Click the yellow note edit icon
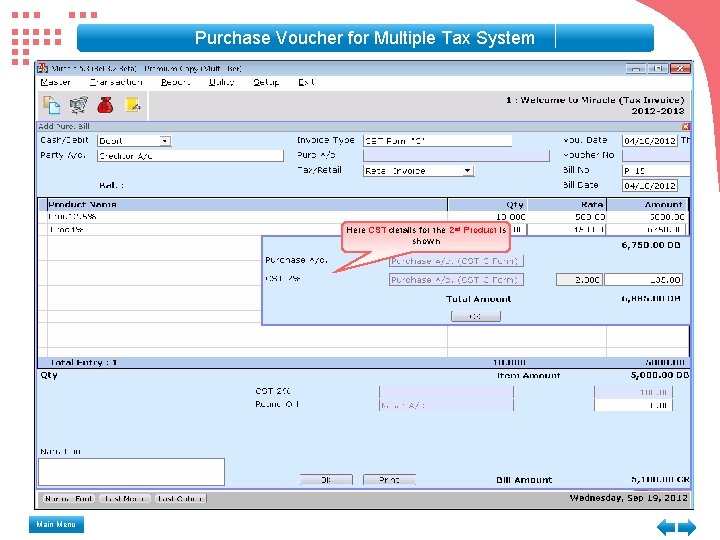Viewport: 720px width, 540px height. [133, 105]
